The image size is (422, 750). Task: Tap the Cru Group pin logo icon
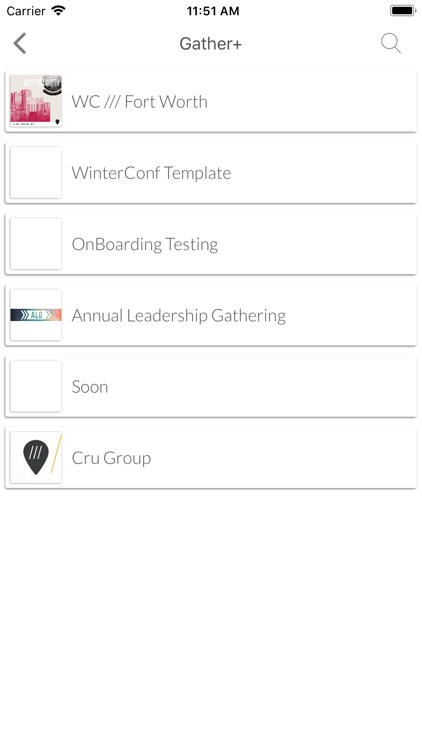[36, 457]
